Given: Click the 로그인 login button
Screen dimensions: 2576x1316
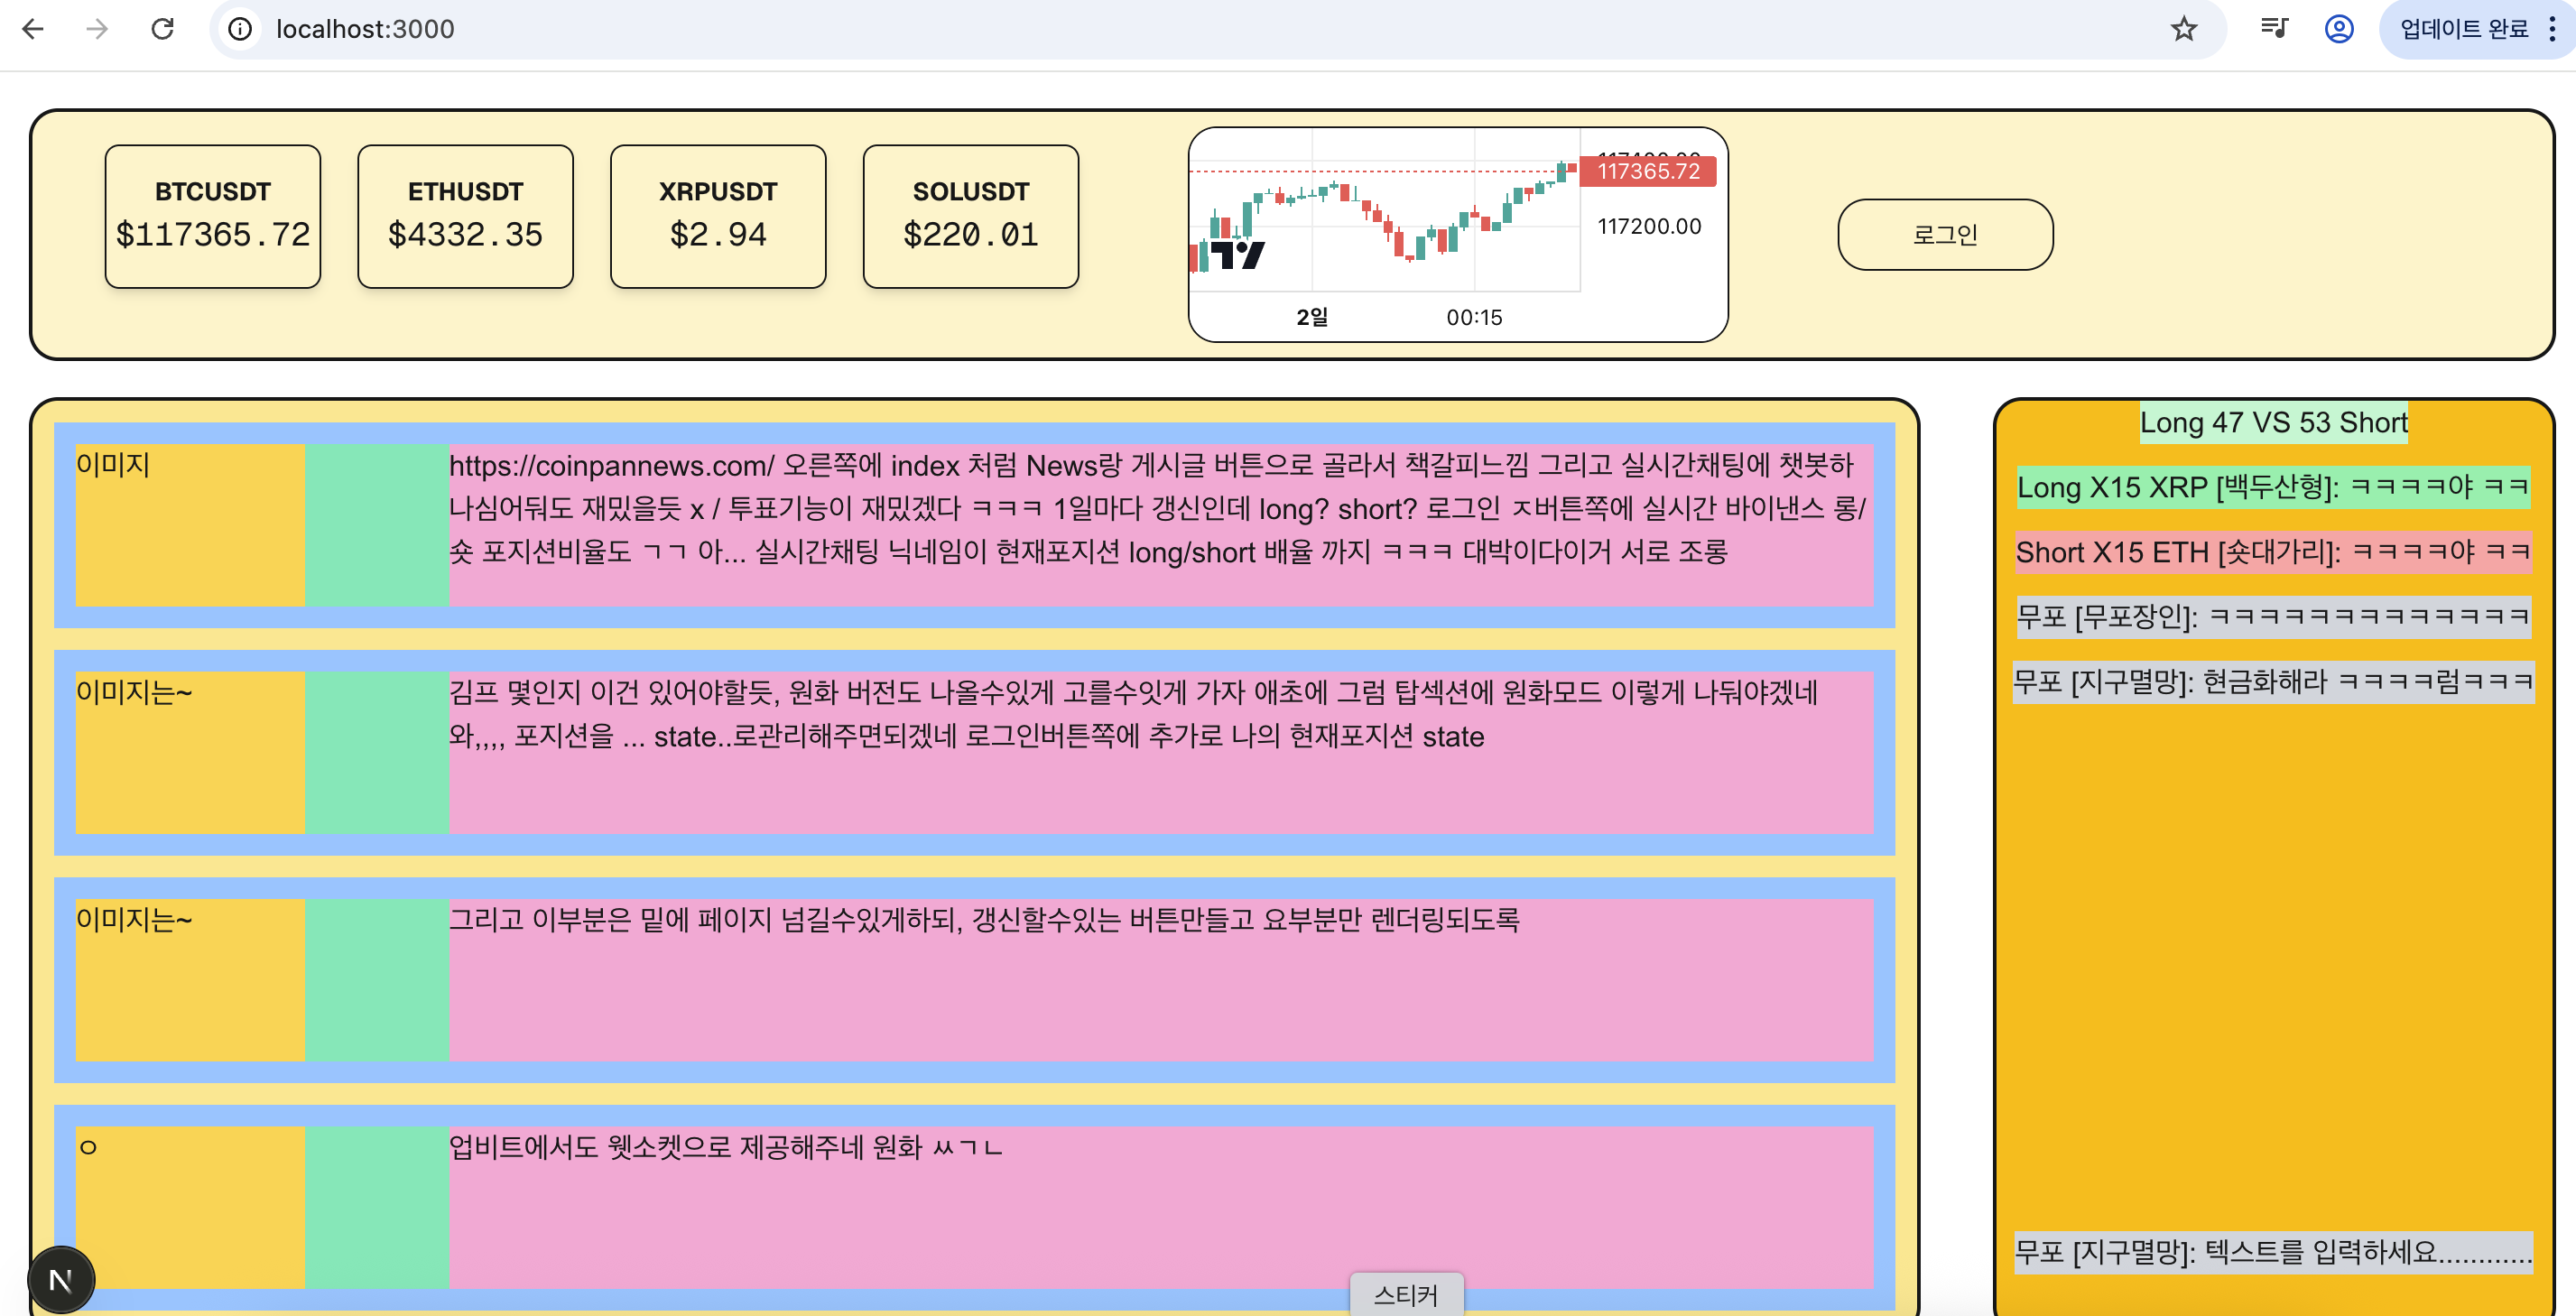Looking at the screenshot, I should coord(1944,235).
